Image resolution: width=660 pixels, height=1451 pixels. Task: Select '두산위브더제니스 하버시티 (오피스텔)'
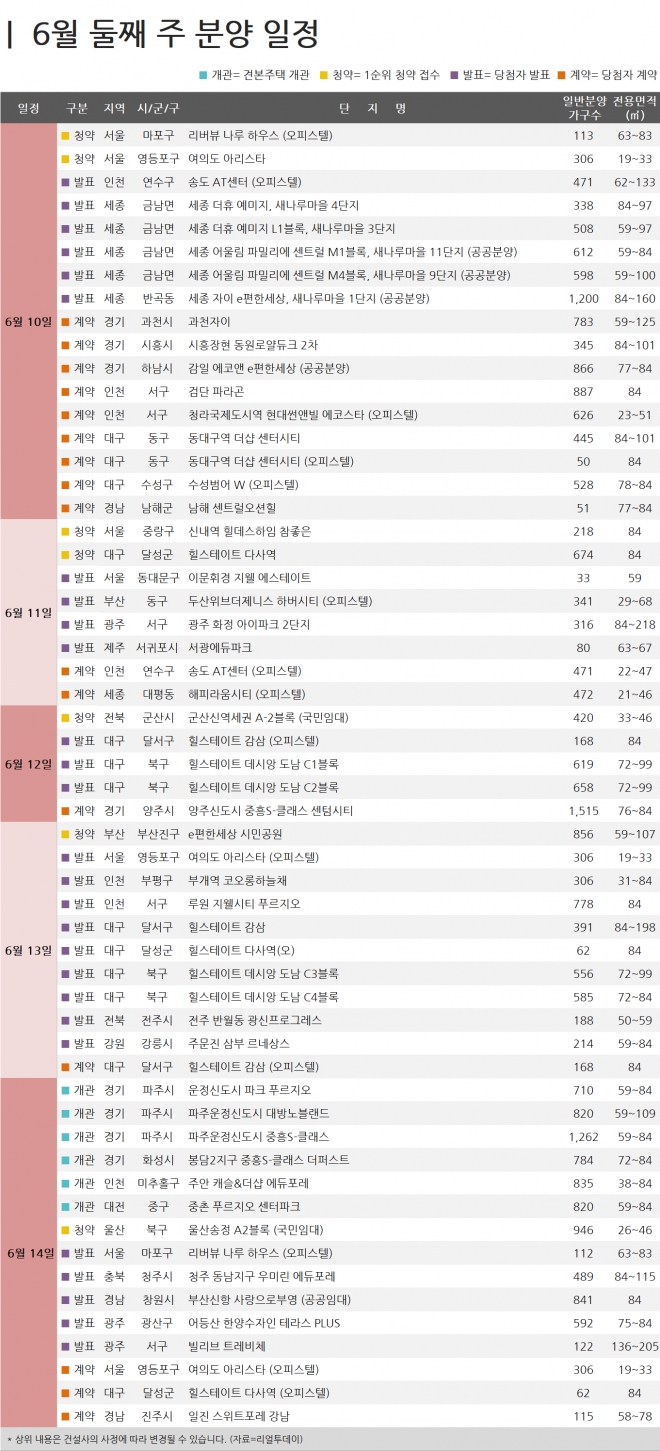coord(280,601)
